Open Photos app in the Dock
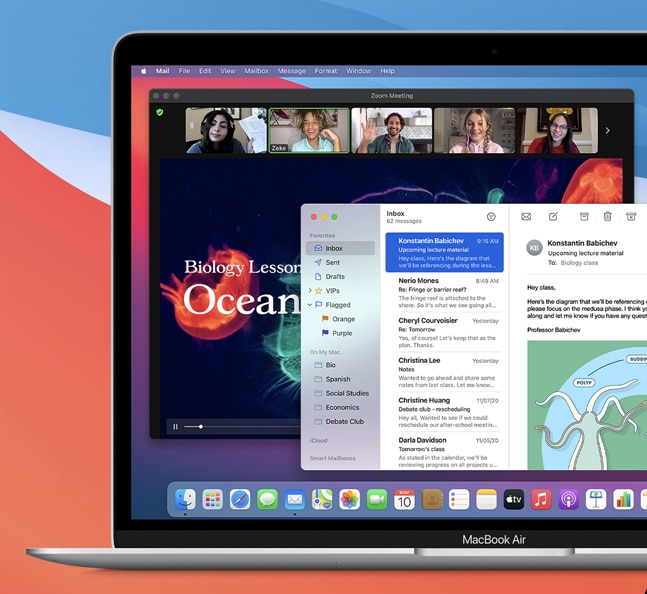Viewport: 647px width, 594px height. point(349,500)
